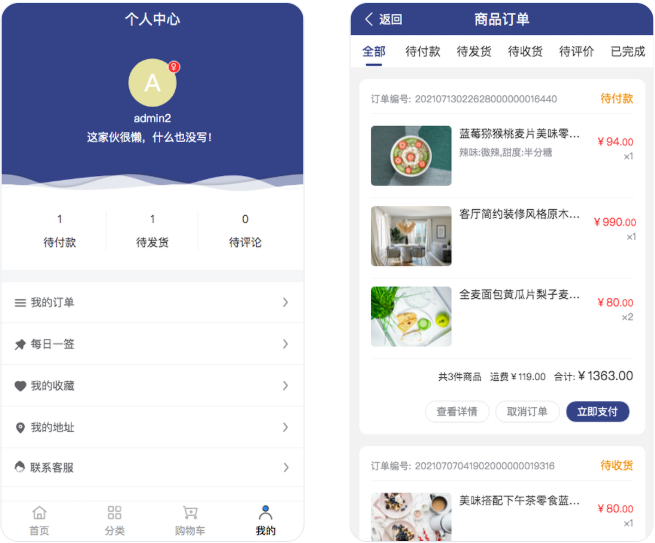Open the blueberry kiwi cereal product thumbnail
The image size is (655, 543).
tap(411, 155)
